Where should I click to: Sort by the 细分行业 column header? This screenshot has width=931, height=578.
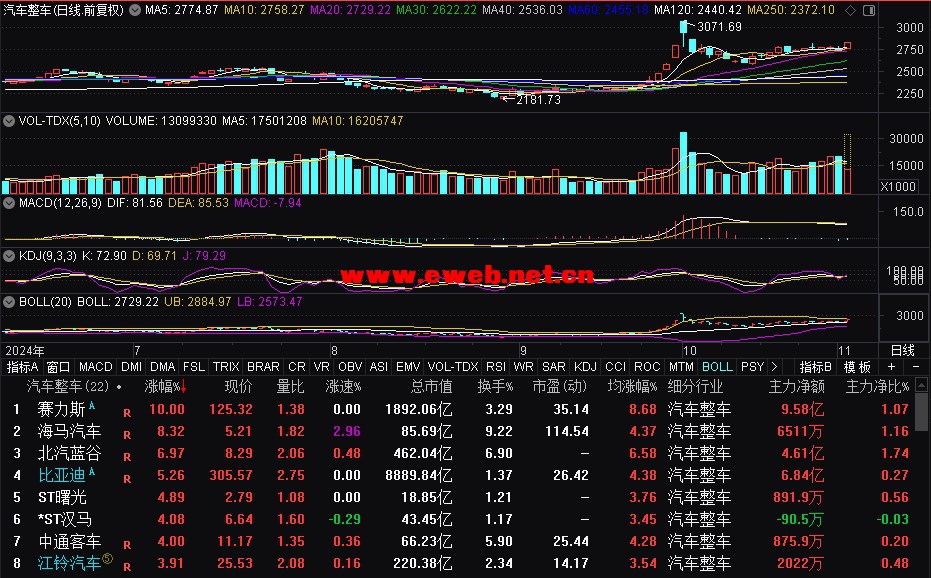(x=695, y=387)
